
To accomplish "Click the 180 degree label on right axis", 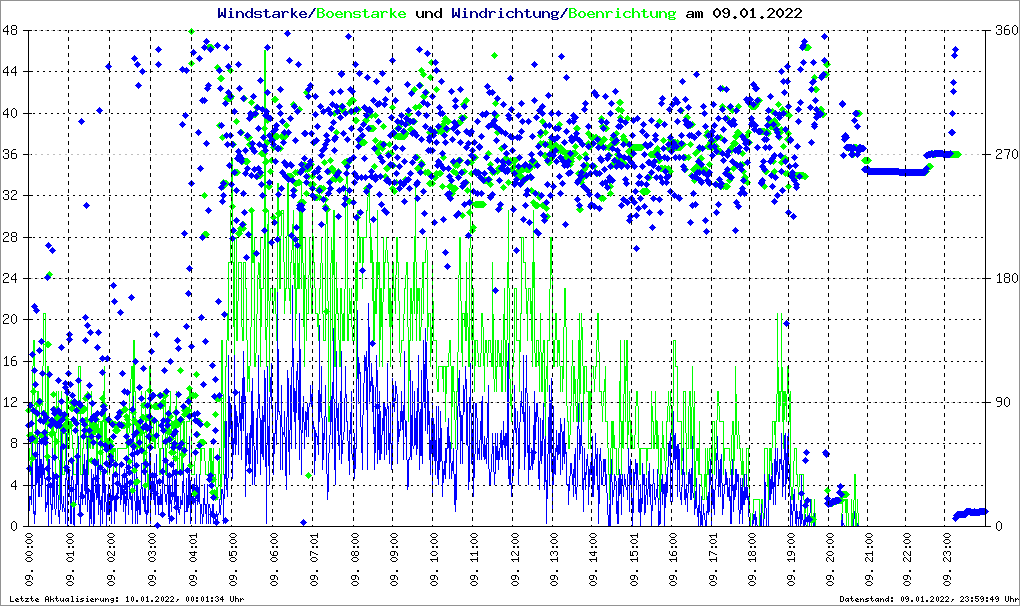I will (x=1004, y=278).
